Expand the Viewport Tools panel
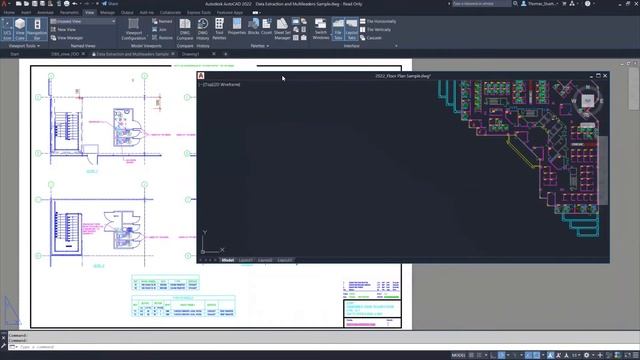640x360 pixels. click(x=24, y=46)
